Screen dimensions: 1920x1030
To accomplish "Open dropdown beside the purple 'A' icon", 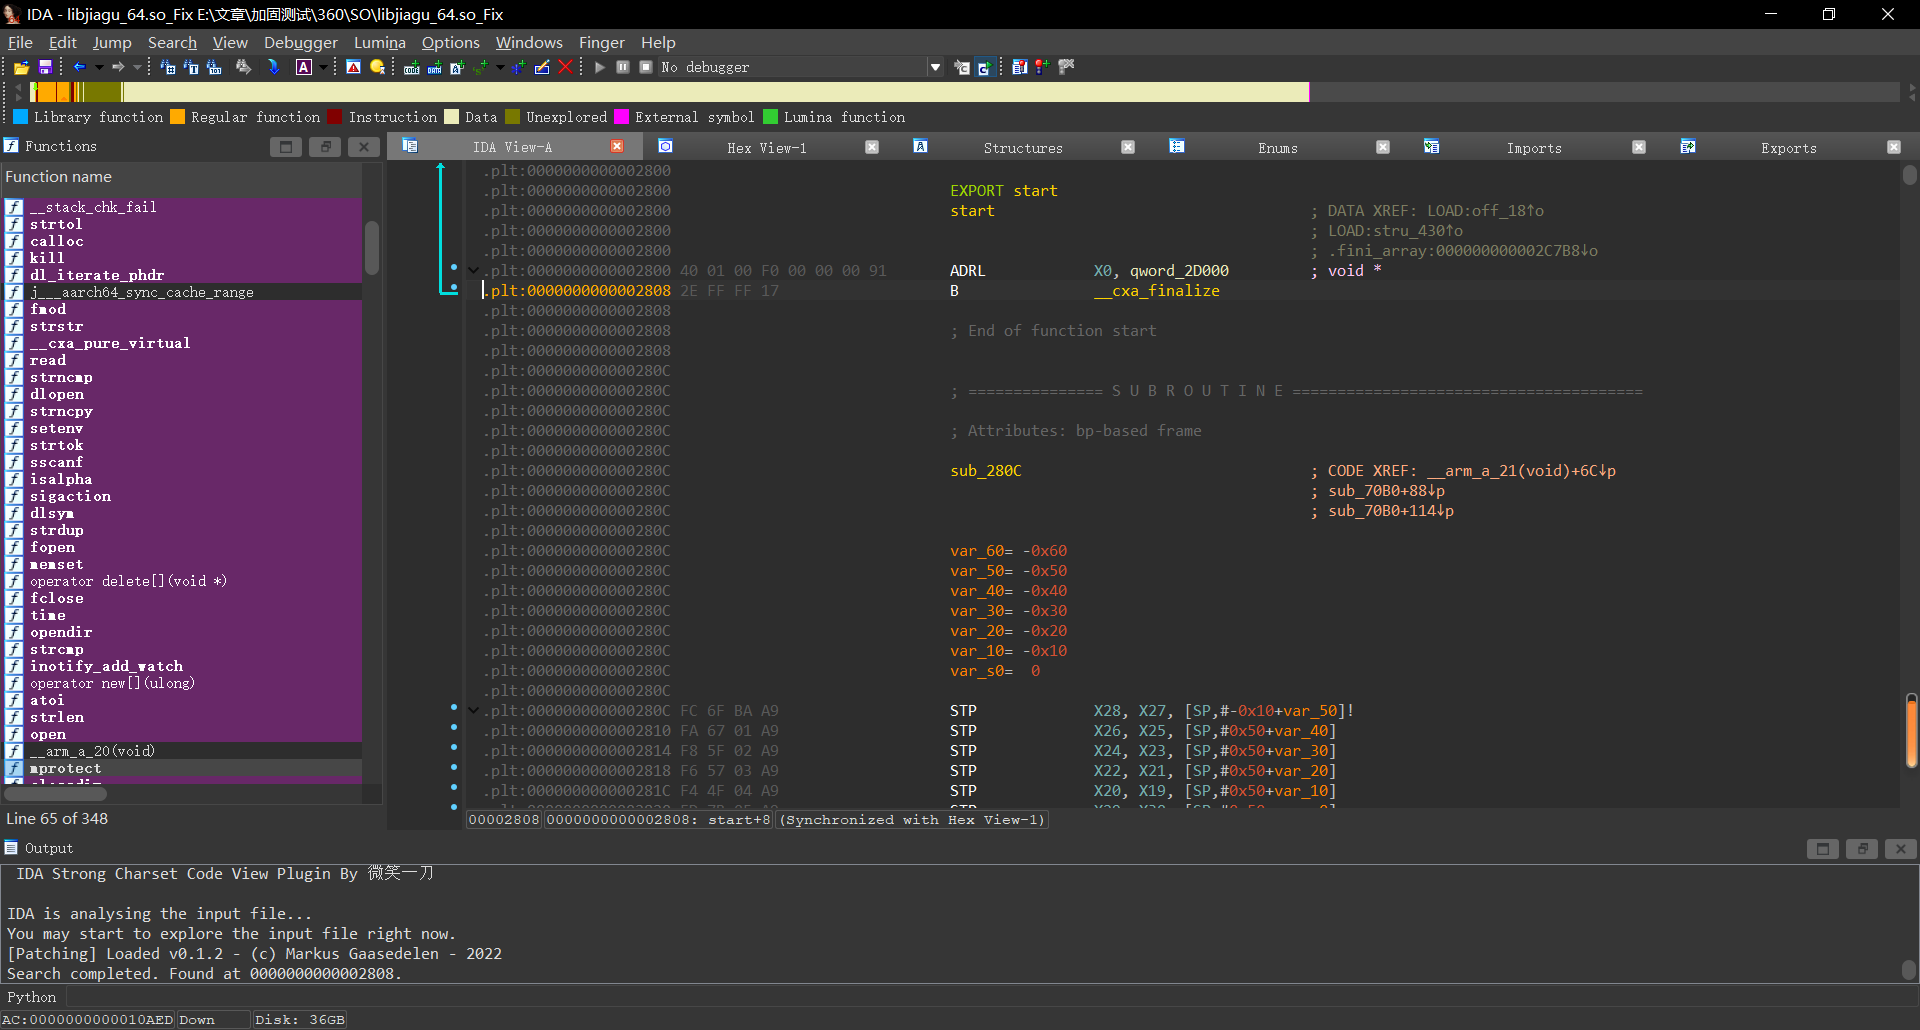I will click(323, 67).
